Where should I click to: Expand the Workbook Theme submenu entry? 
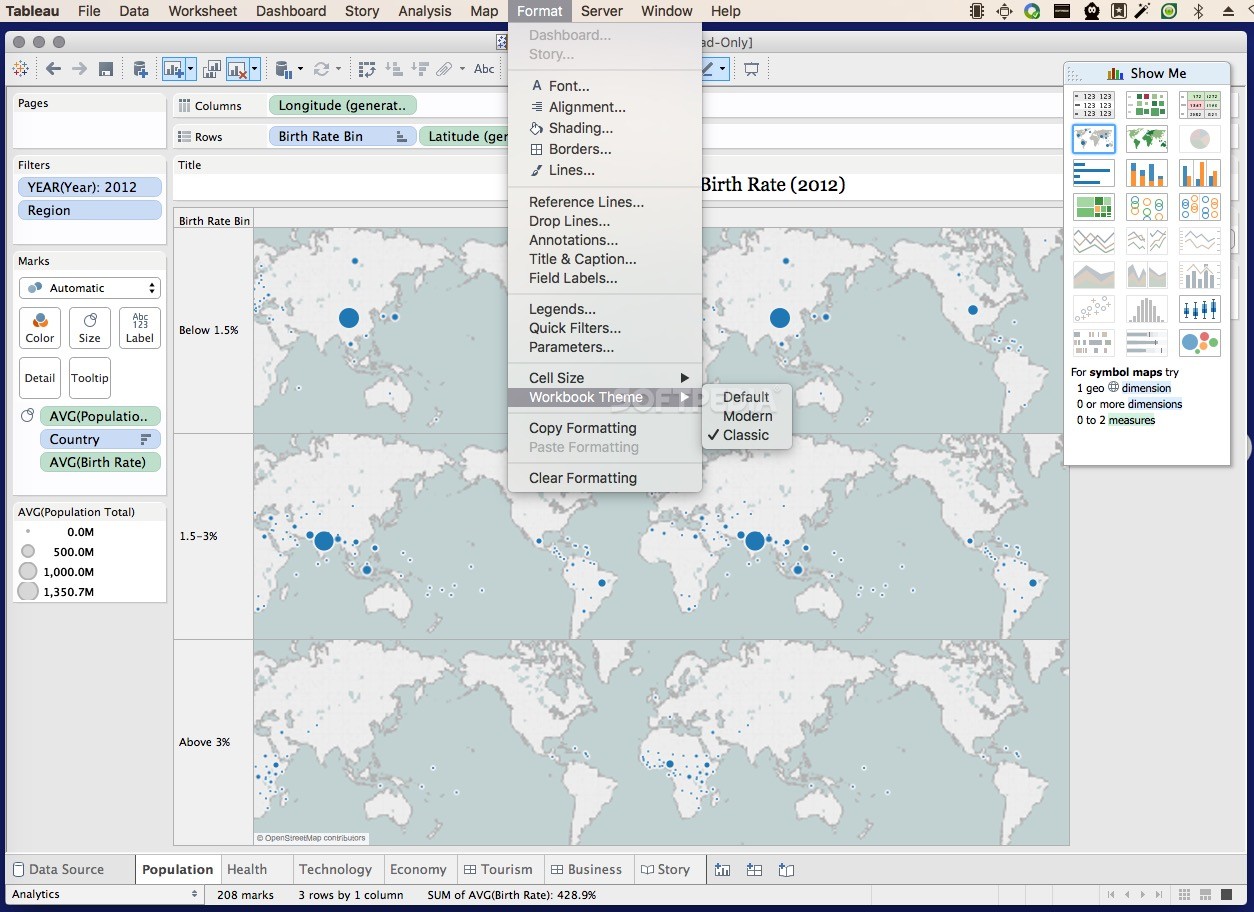pyautogui.click(x=604, y=397)
